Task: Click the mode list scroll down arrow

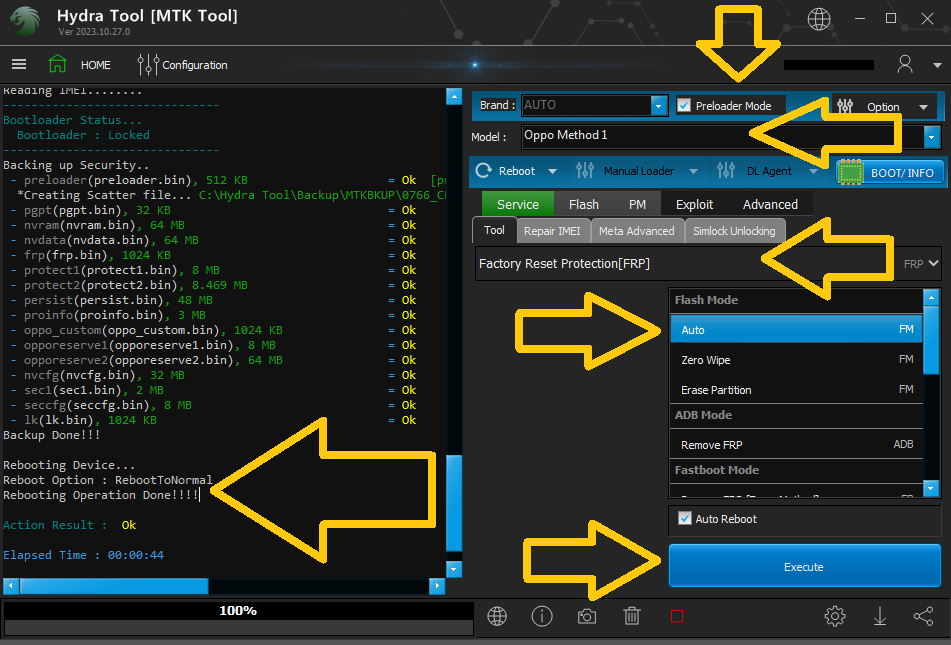Action: pos(931,487)
